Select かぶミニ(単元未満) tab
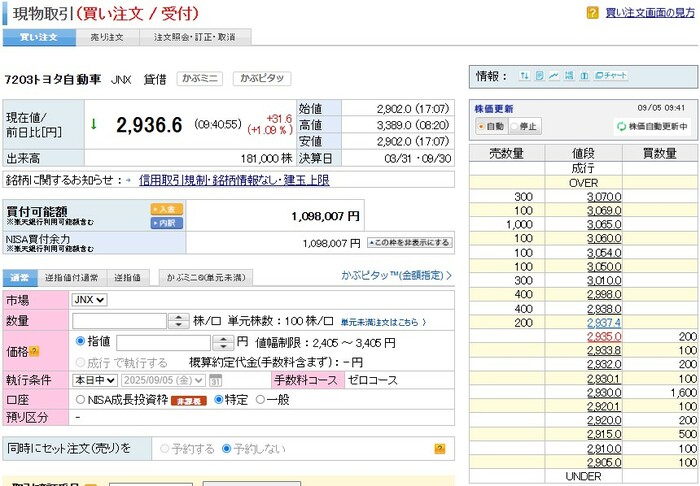The width and height of the screenshot is (700, 486). pyautogui.click(x=206, y=278)
